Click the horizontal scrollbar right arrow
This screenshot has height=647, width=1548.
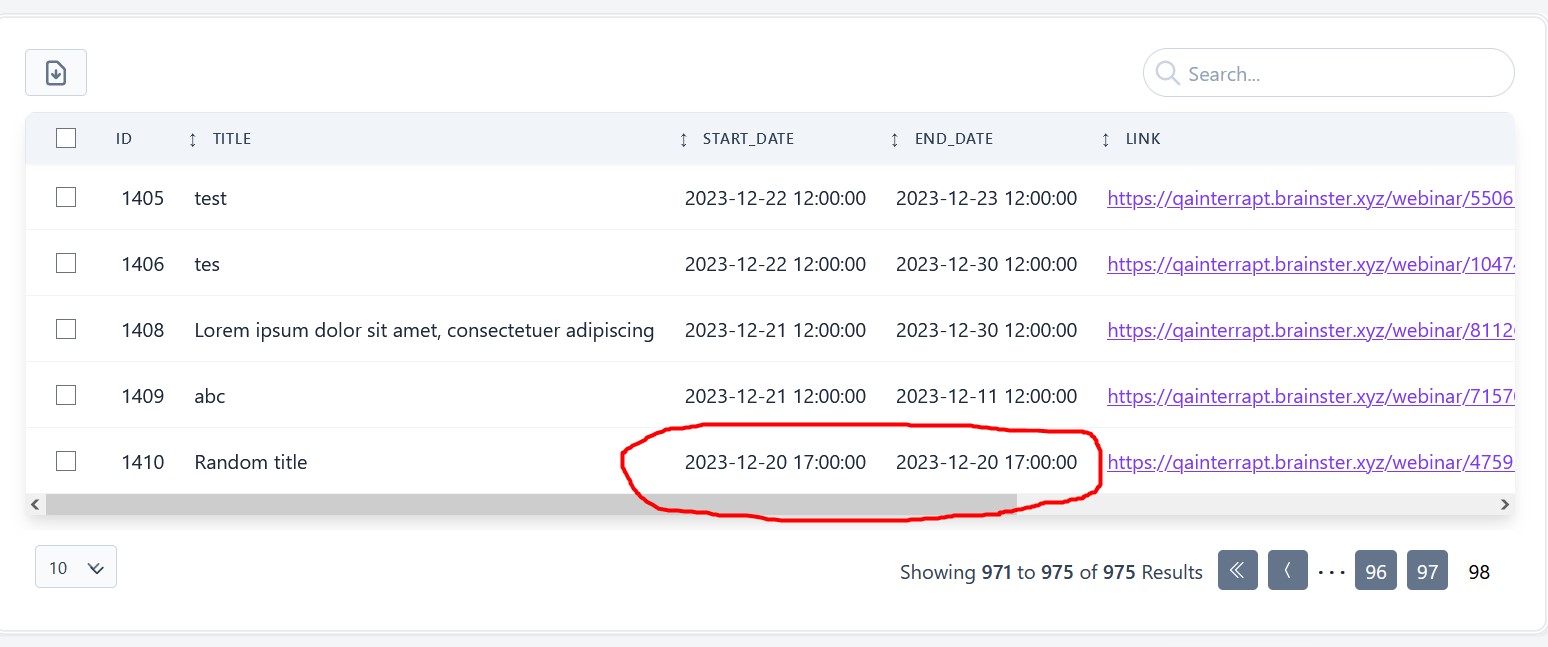pos(1504,505)
